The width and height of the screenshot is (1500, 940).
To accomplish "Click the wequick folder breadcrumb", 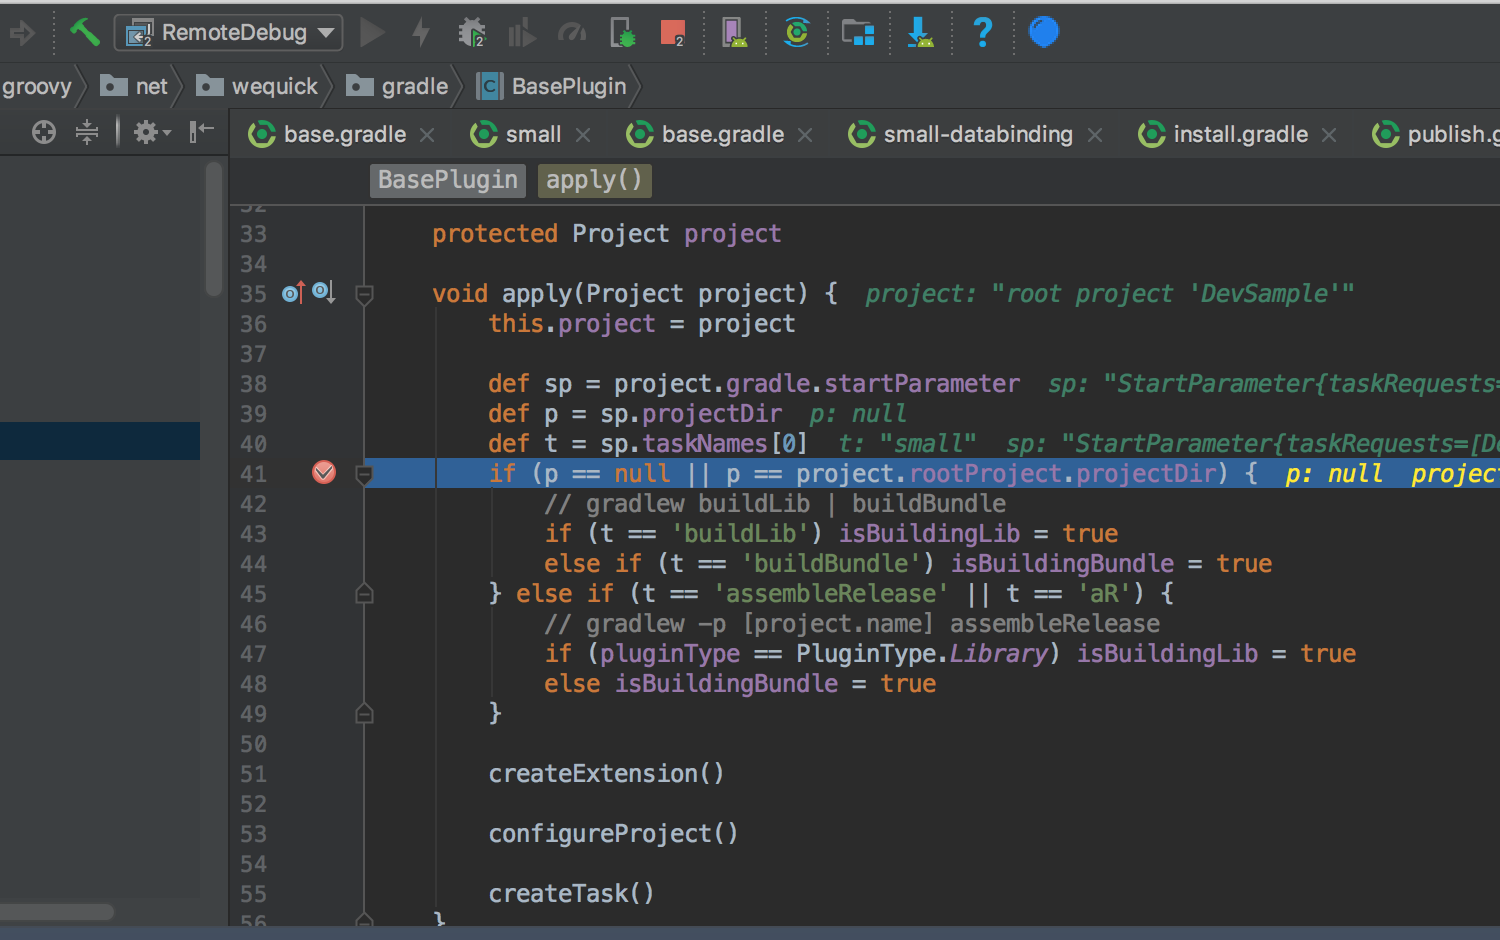I will click(x=258, y=87).
